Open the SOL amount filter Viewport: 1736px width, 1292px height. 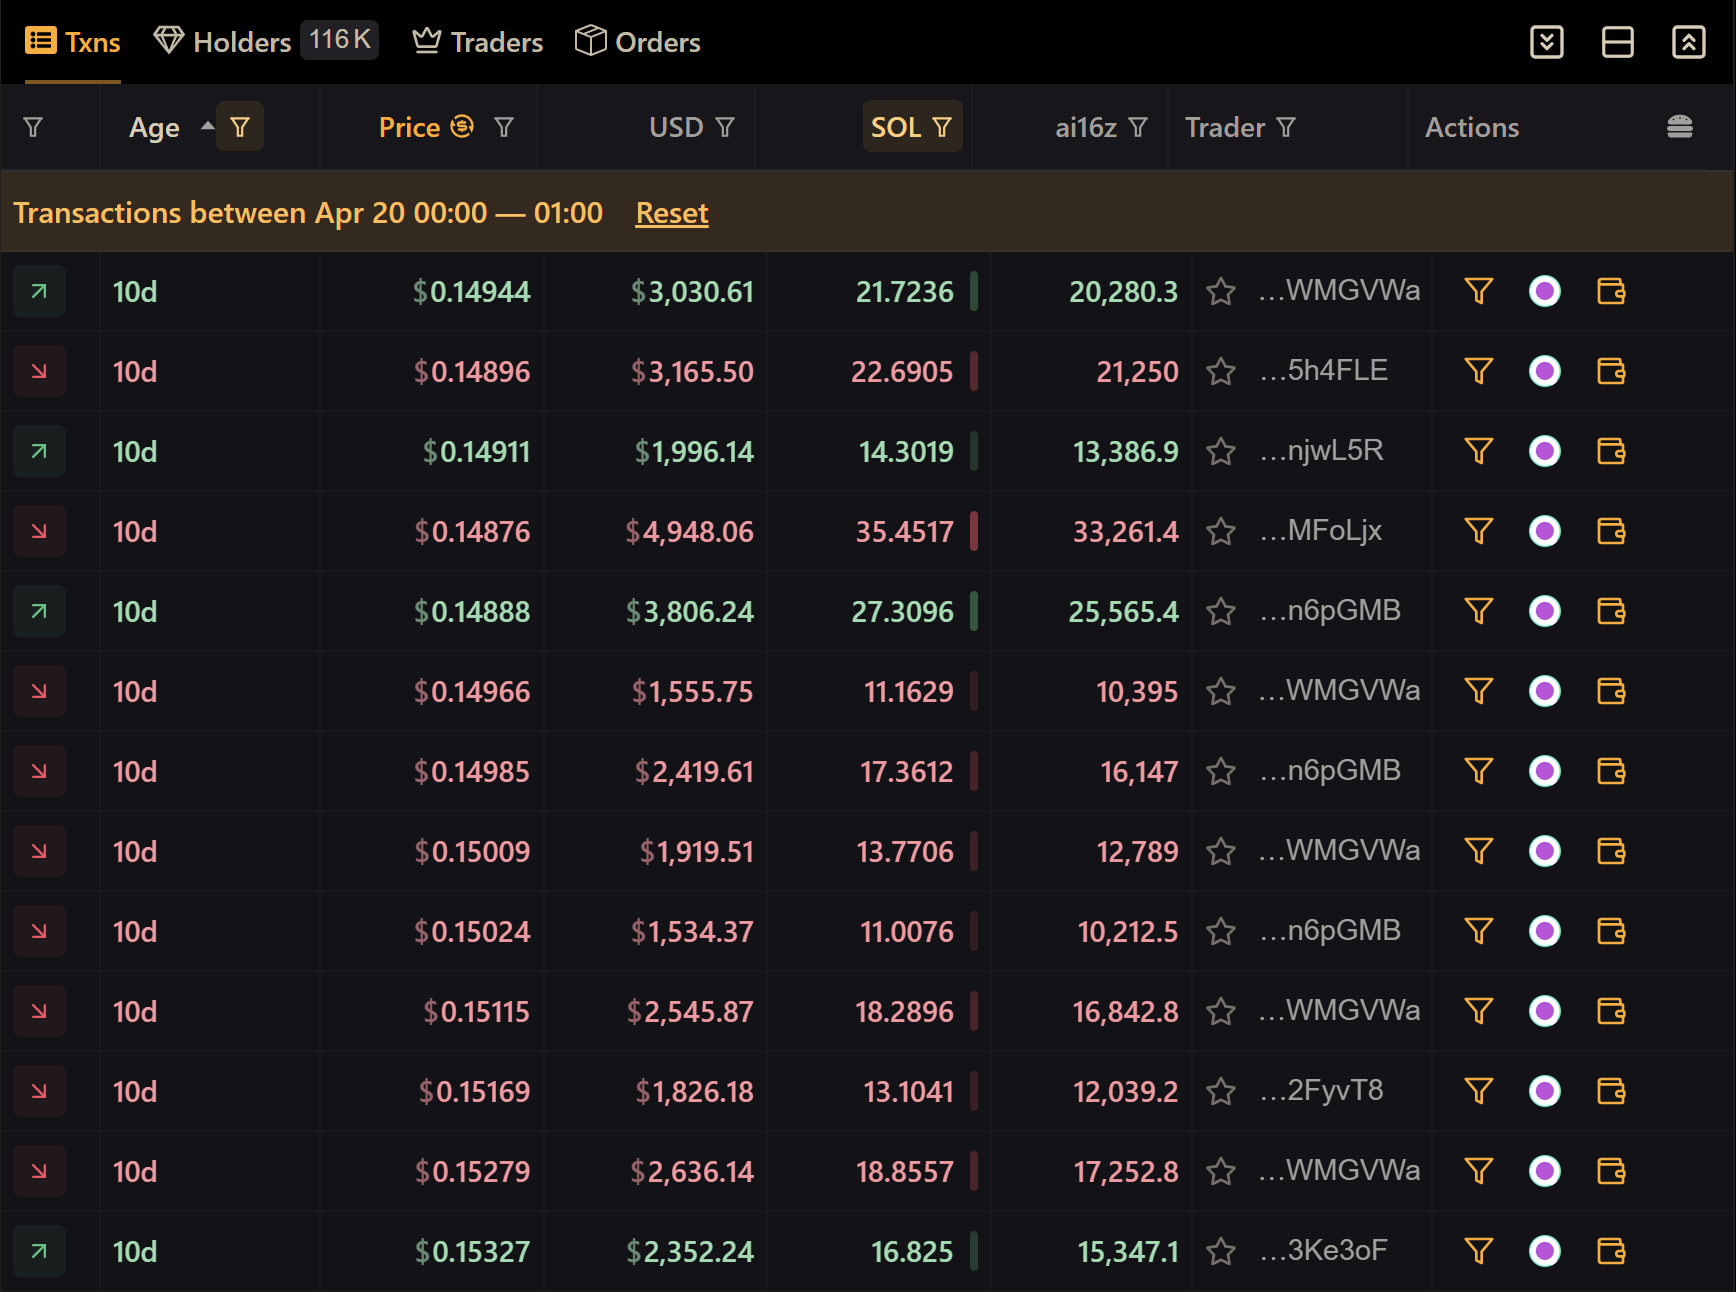[942, 127]
